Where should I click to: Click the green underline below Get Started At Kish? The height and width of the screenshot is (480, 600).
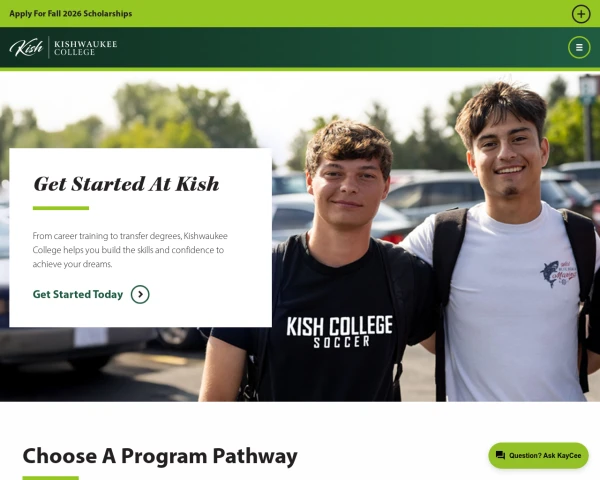tap(61, 208)
